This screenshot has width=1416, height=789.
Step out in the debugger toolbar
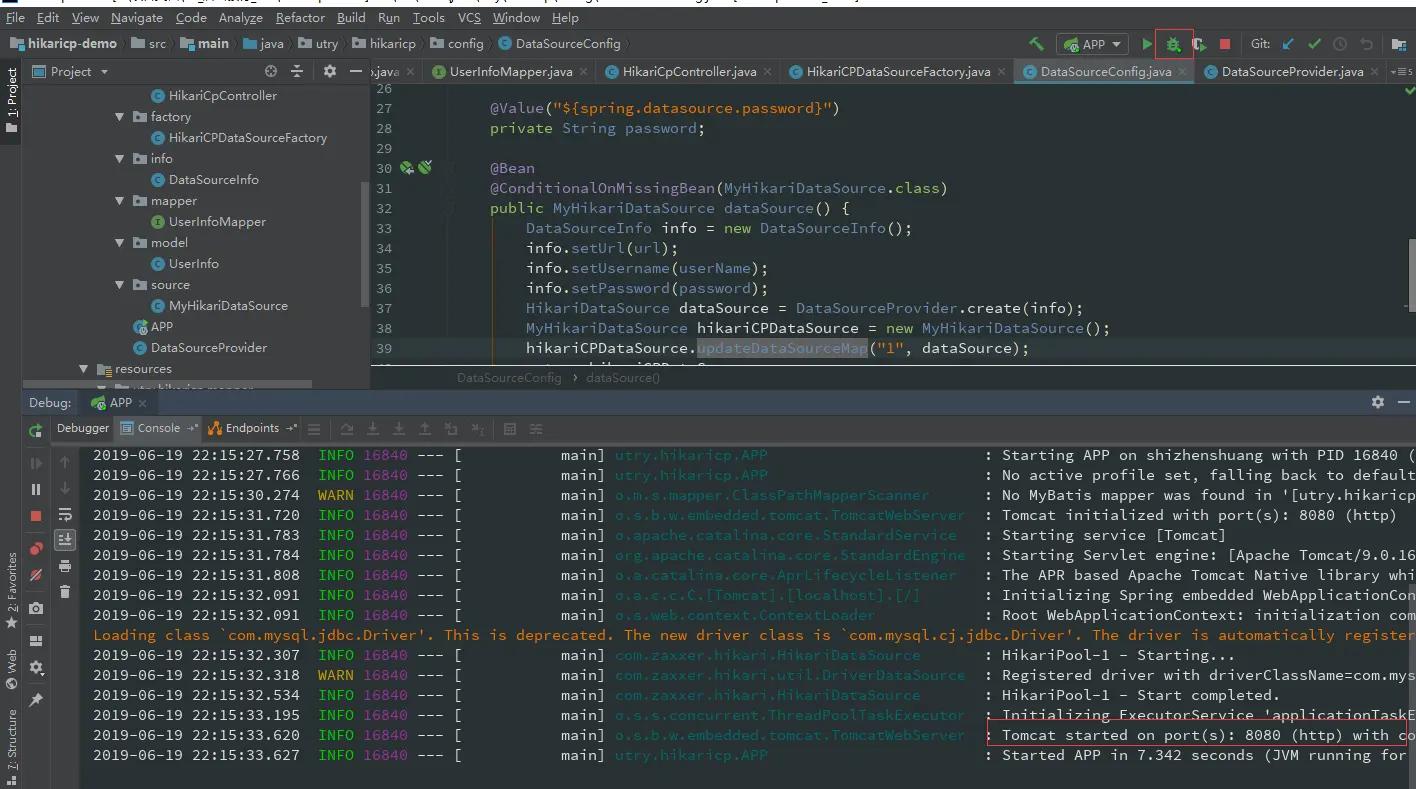[425, 429]
